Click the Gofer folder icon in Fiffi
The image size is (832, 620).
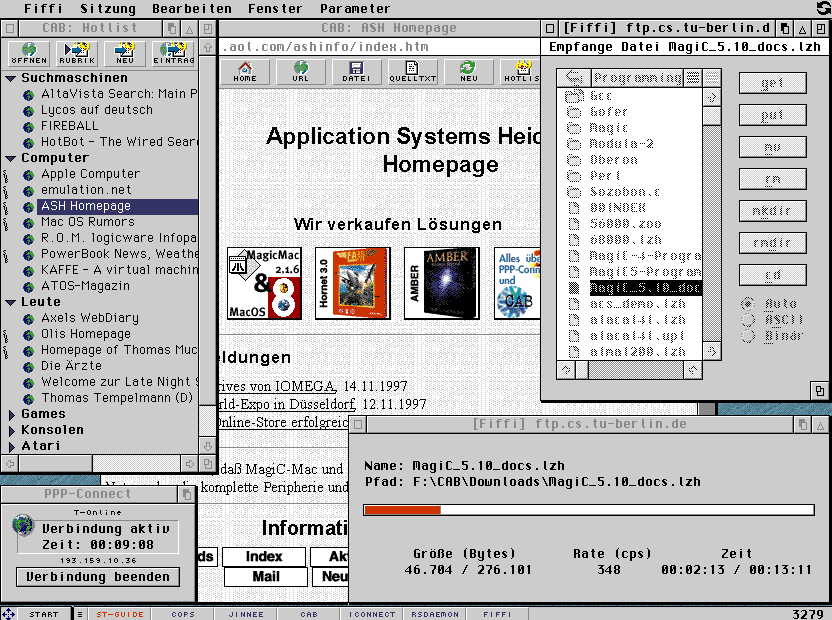574,112
